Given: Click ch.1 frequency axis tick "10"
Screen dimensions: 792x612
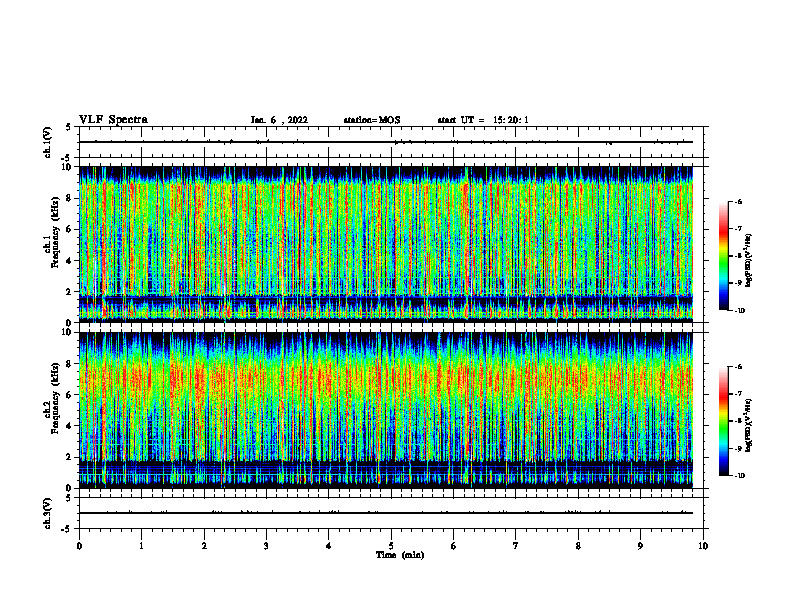Looking at the screenshot, I should [69, 167].
